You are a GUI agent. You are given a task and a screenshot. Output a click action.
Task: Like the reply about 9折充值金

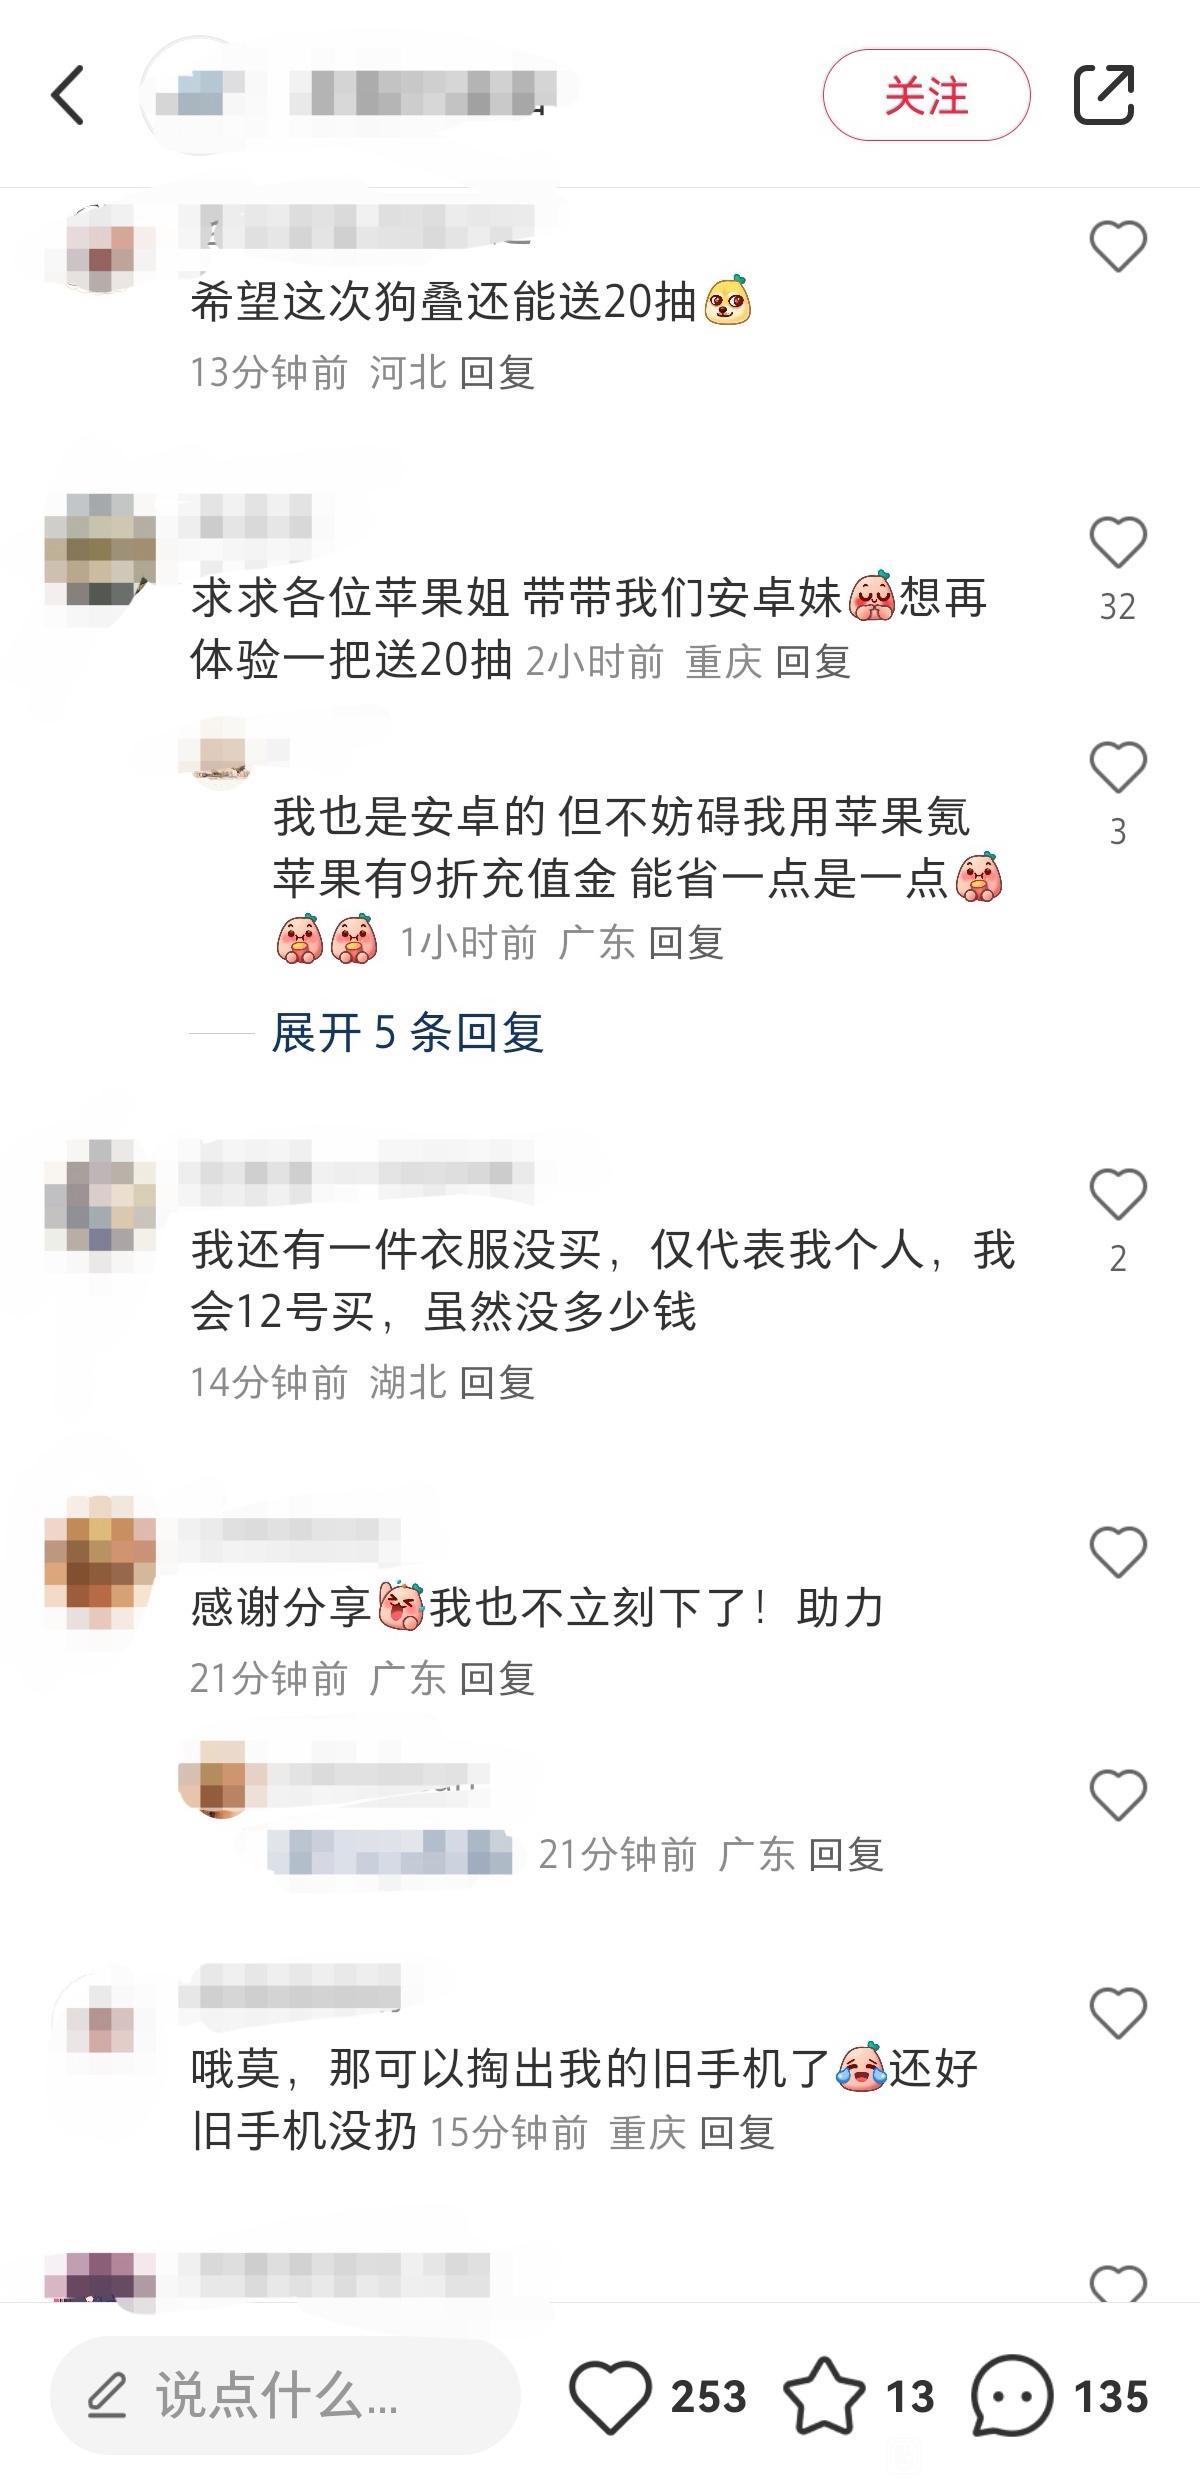point(1117,767)
